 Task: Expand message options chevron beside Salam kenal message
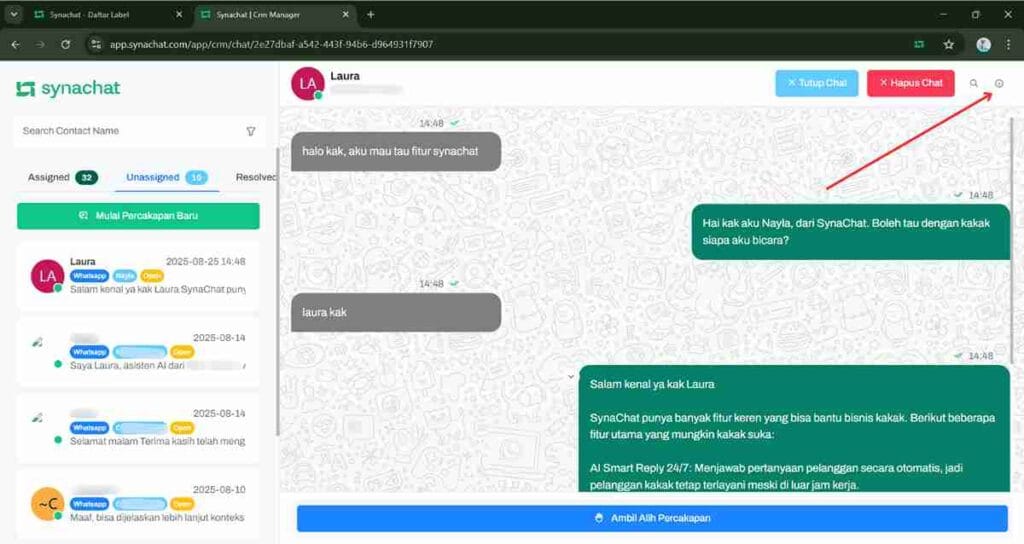tap(571, 377)
